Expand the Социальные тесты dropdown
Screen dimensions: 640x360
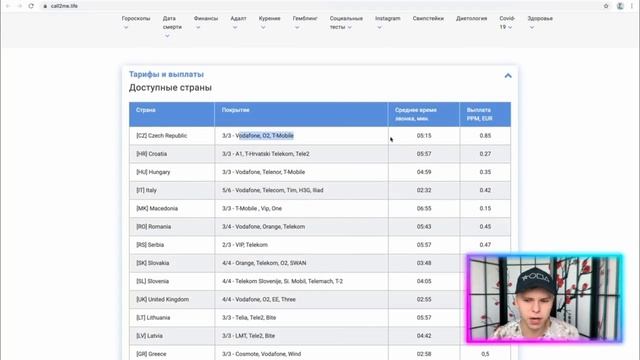click(x=346, y=22)
